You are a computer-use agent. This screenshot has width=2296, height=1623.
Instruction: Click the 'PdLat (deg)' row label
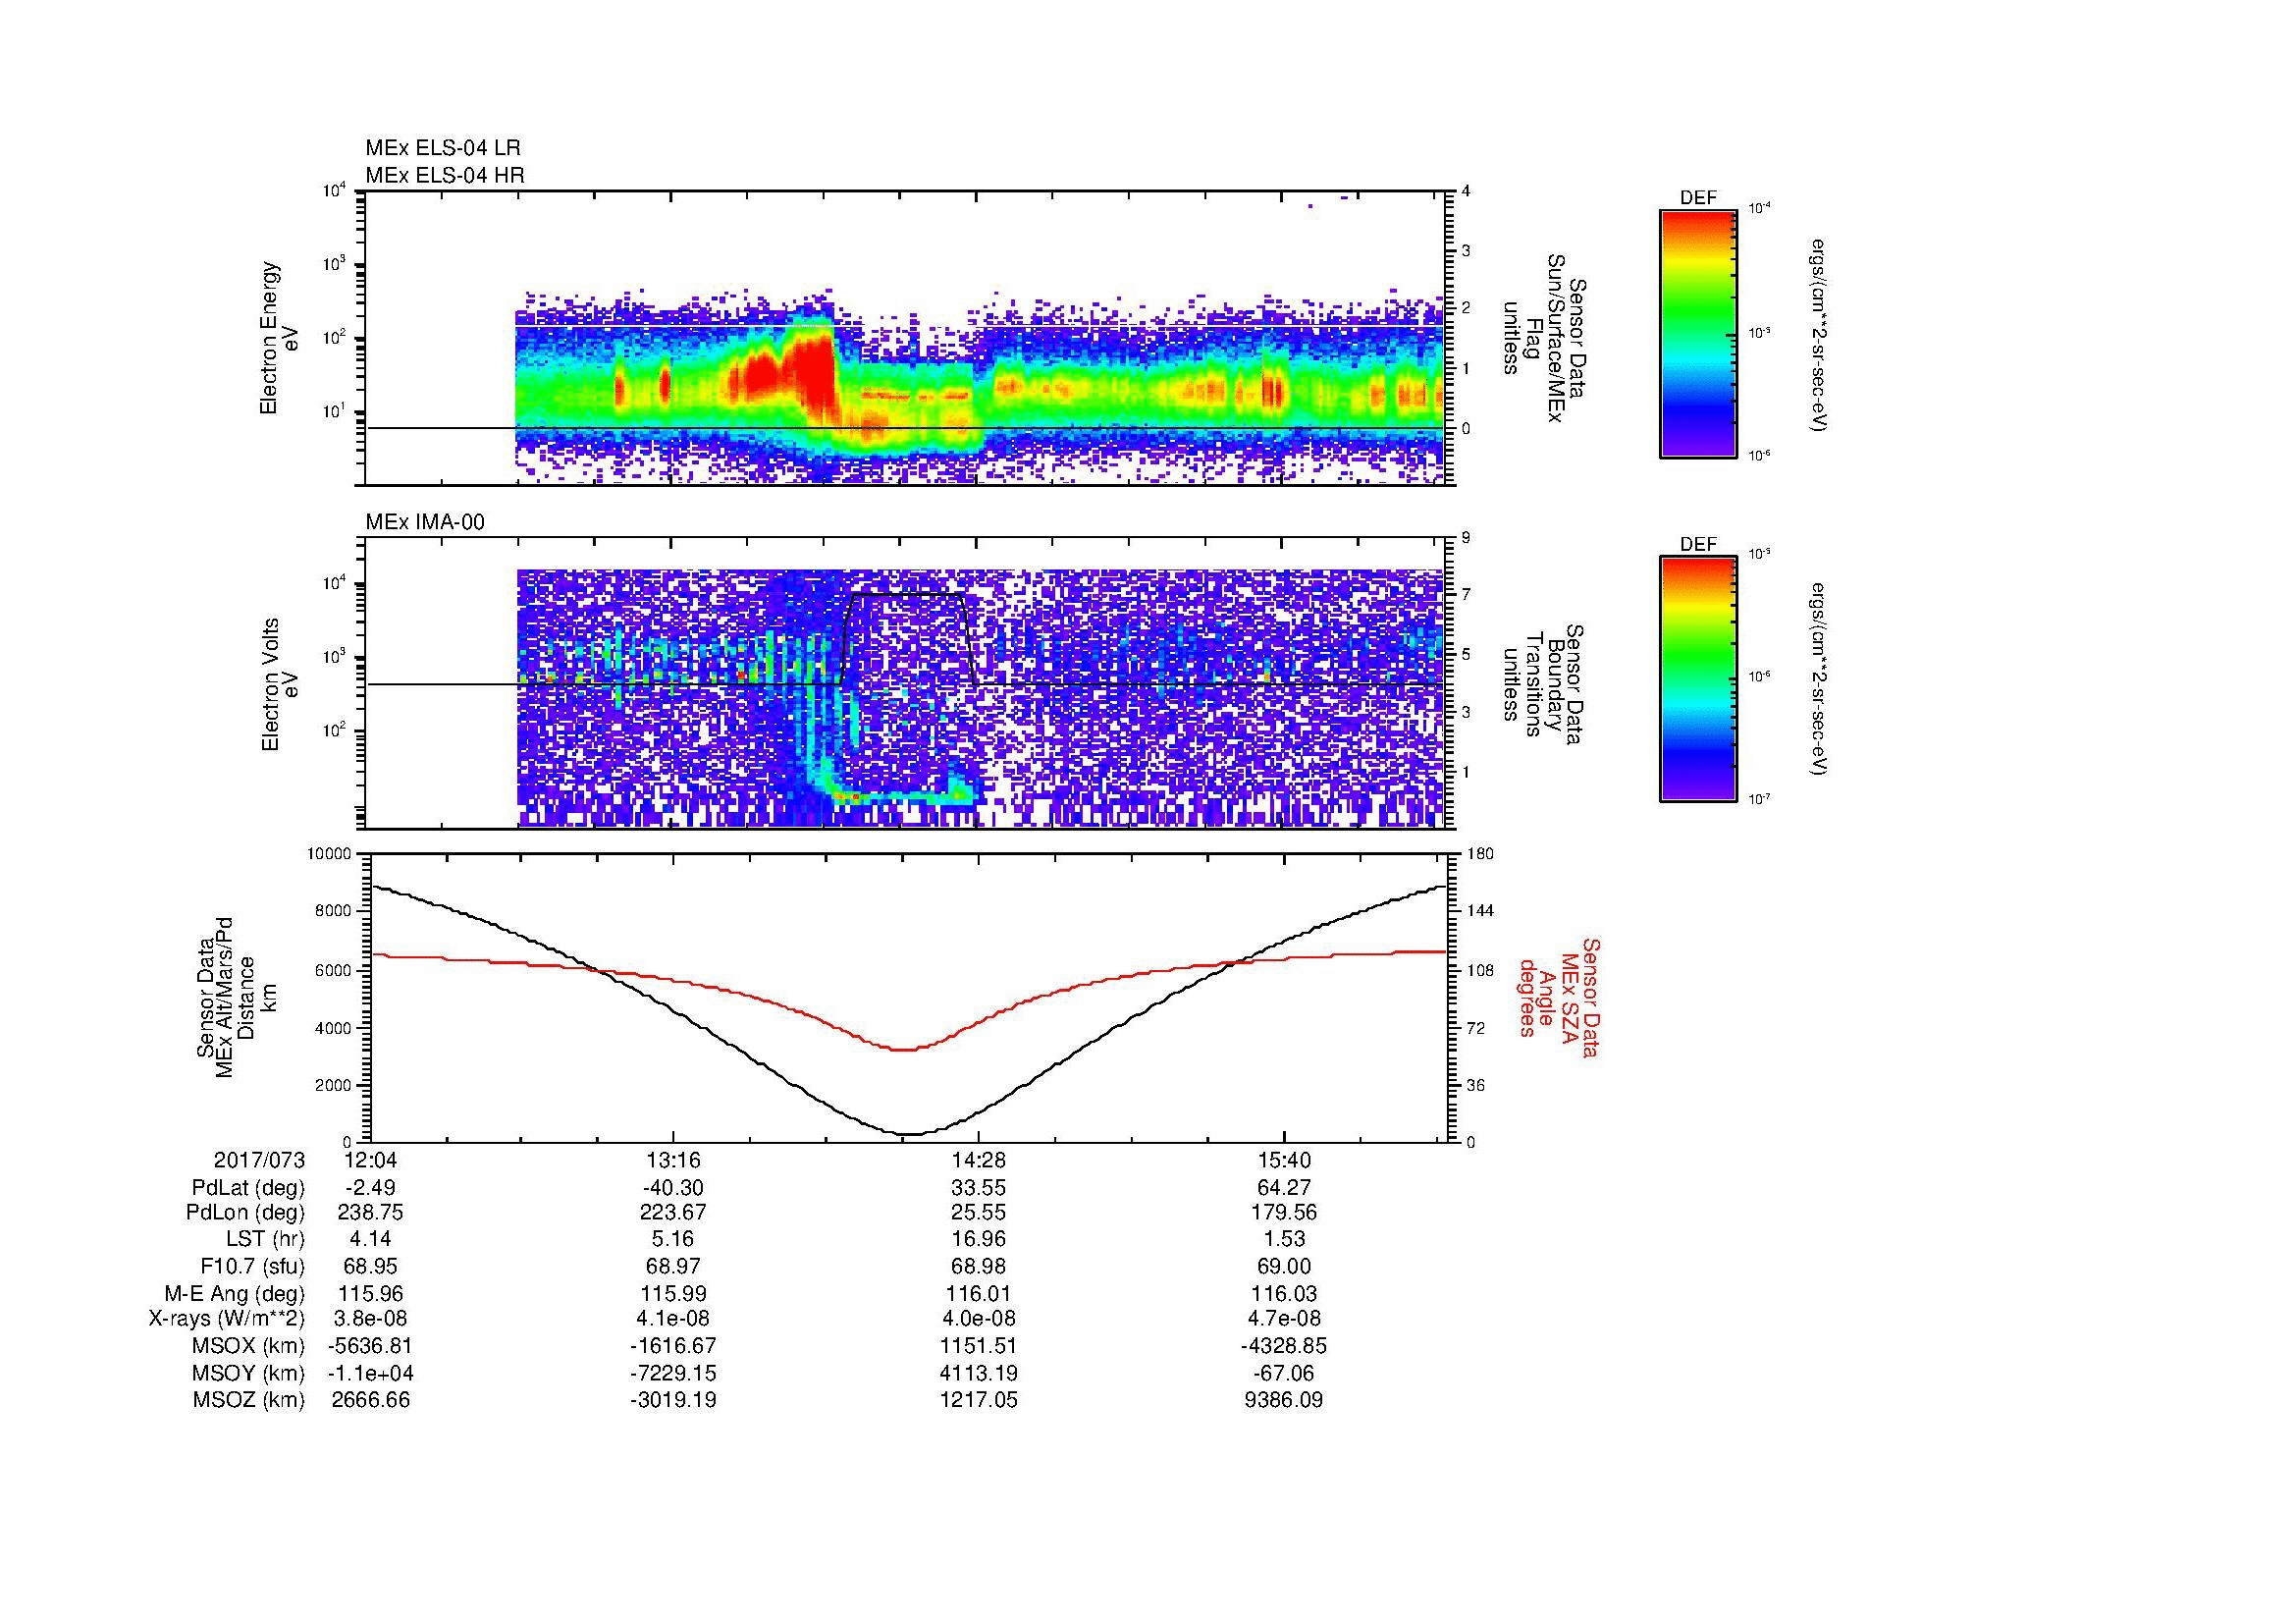tap(248, 1188)
